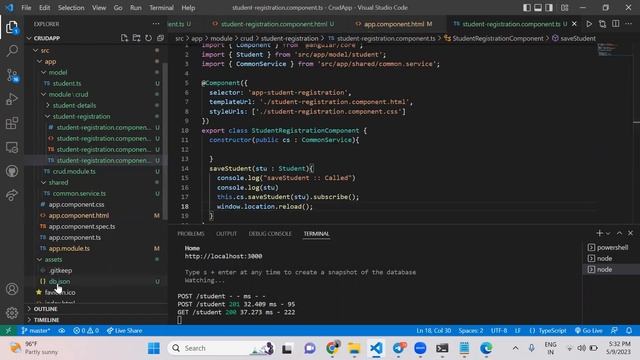The image size is (640, 360).
Task: Switch to student-registration.component.html tab
Action: pyautogui.click(x=273, y=24)
